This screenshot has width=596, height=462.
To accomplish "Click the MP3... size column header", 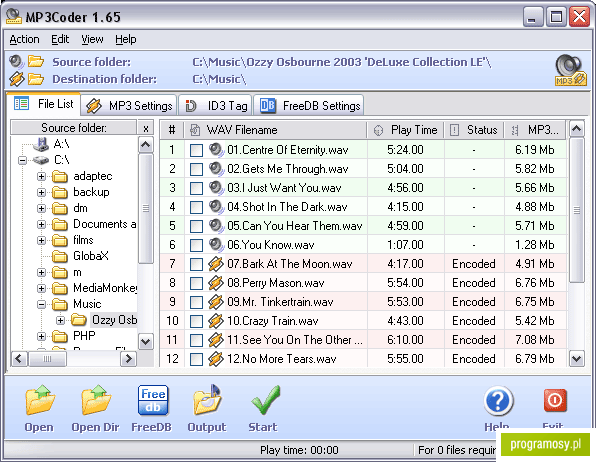I will point(535,130).
